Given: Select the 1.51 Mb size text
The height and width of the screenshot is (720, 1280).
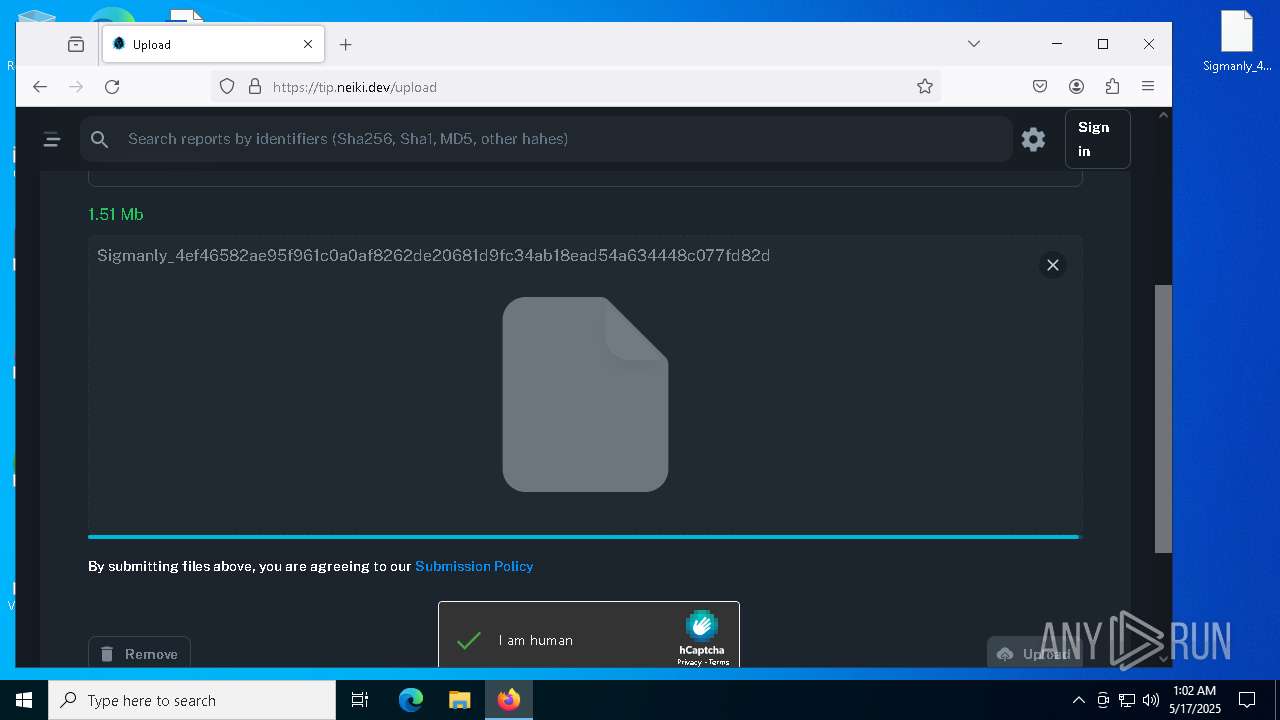Looking at the screenshot, I should tap(116, 214).
